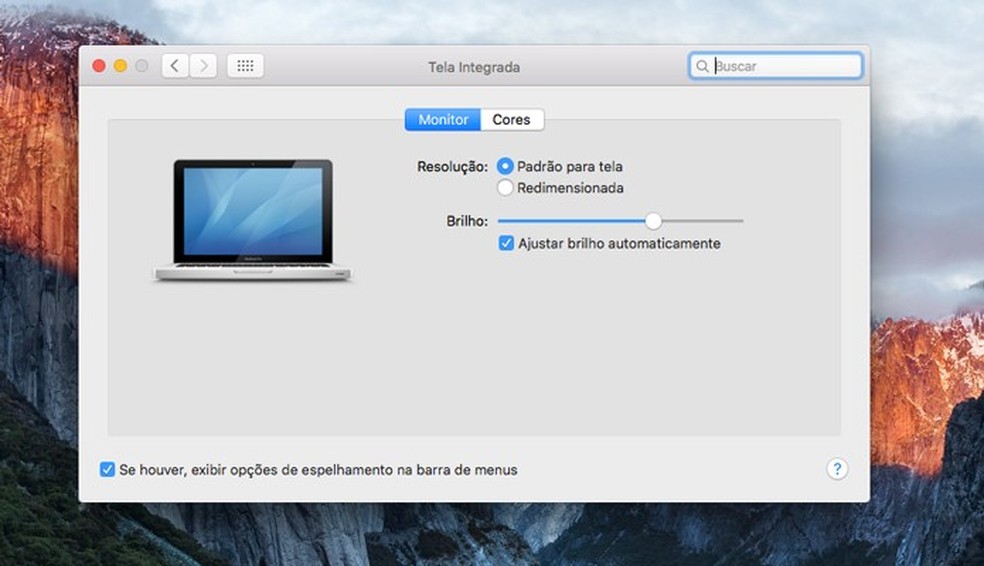Select the Monitor tab
This screenshot has width=984, height=566.
[443, 119]
